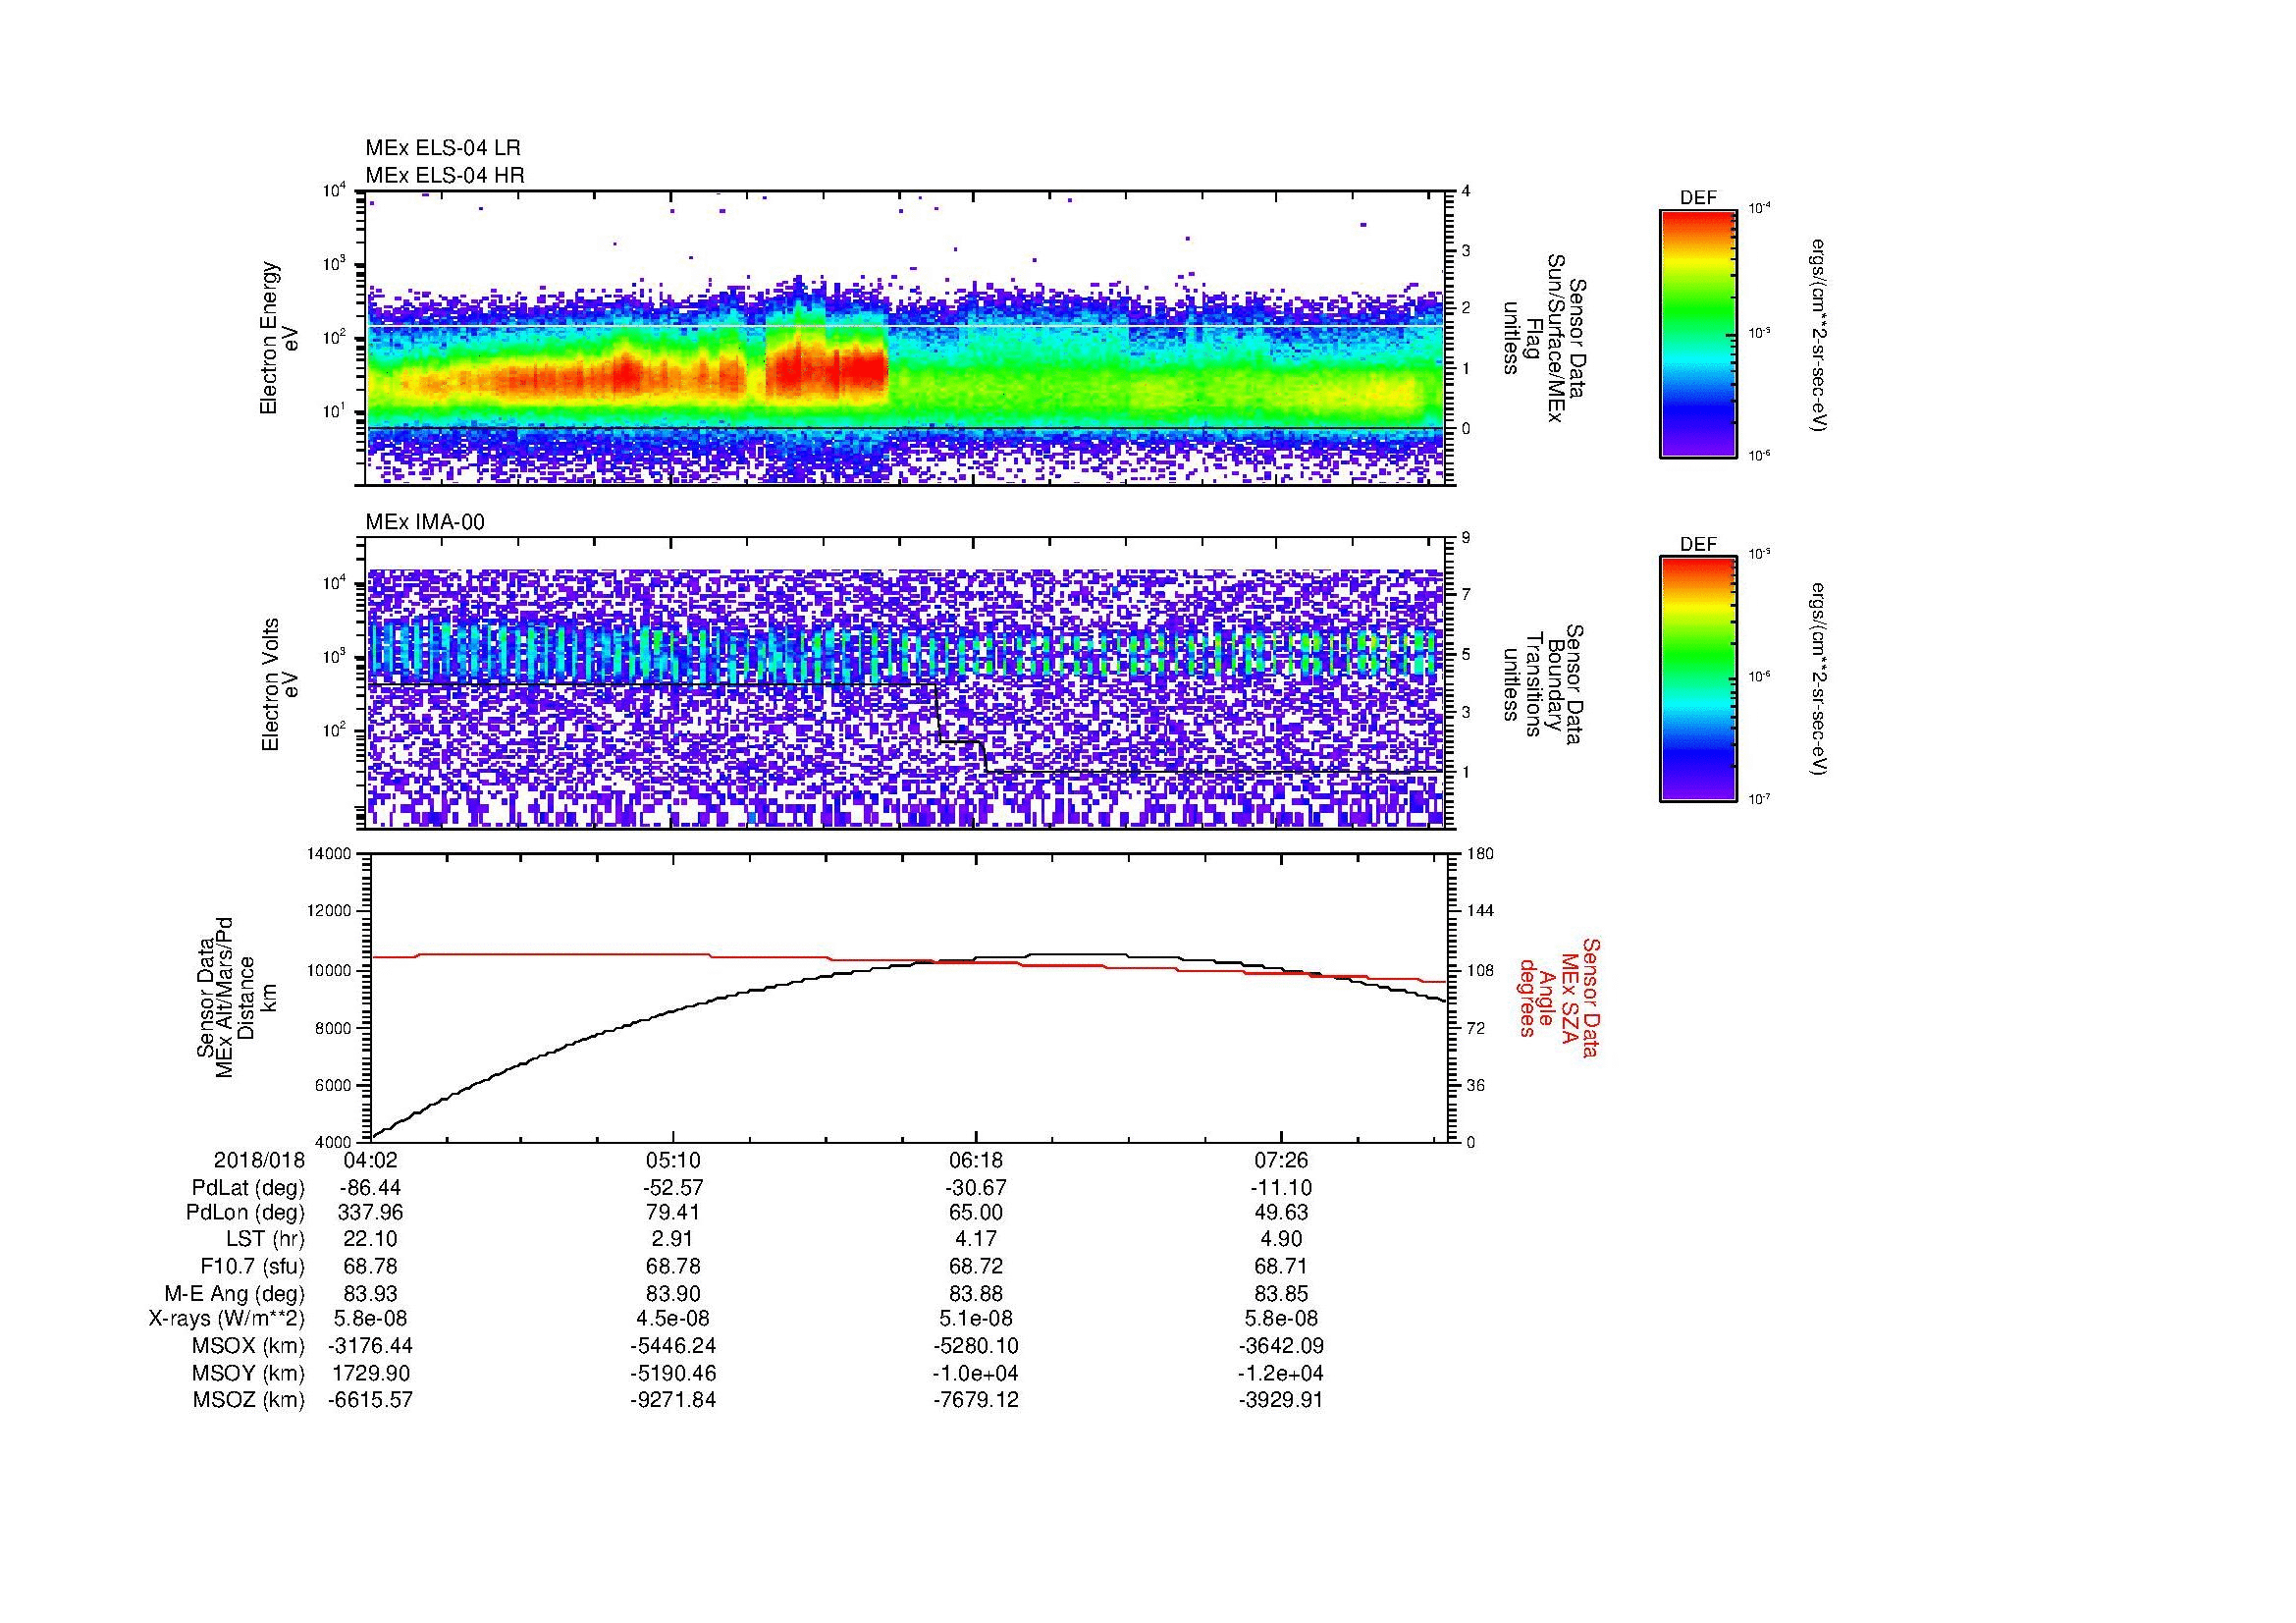This screenshot has width=2296, height=1623.
Task: Click the PdLon value 337.96
Action: (371, 1213)
